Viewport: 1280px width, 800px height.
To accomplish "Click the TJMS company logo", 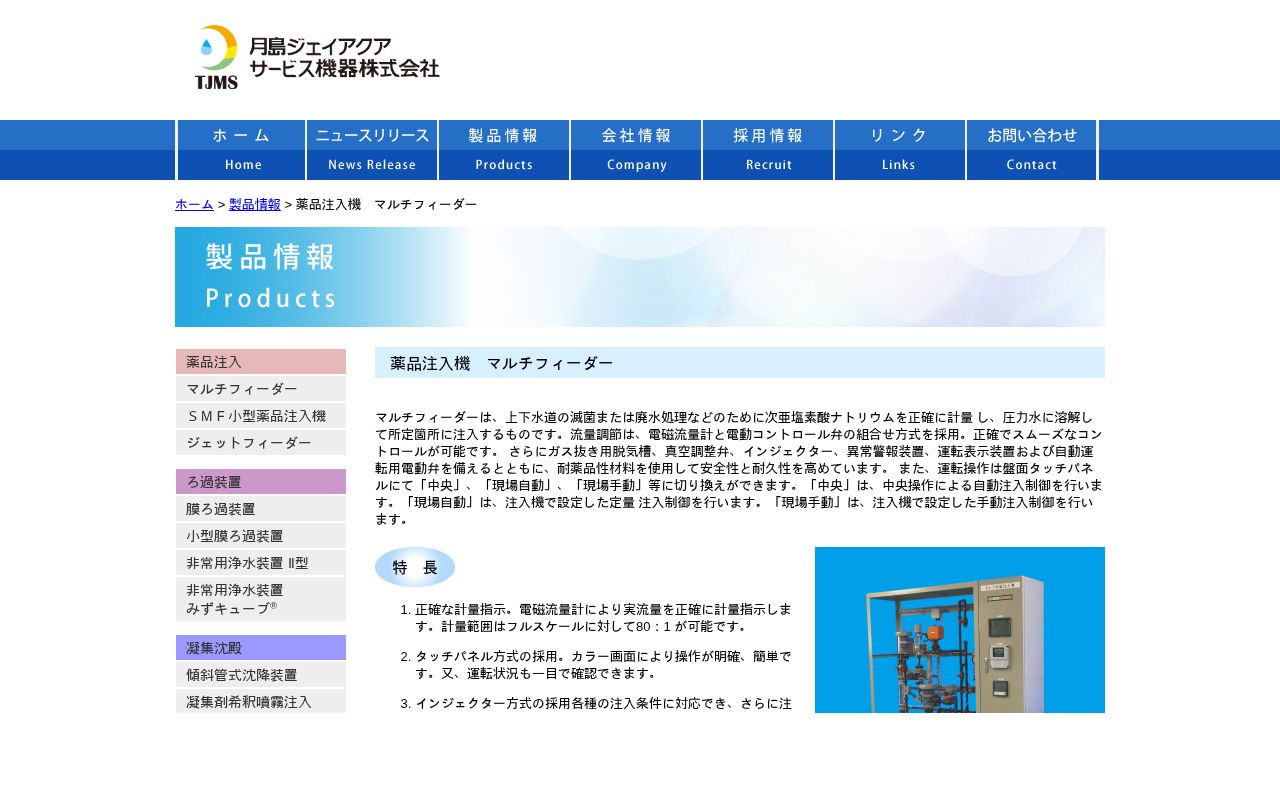I will click(316, 58).
